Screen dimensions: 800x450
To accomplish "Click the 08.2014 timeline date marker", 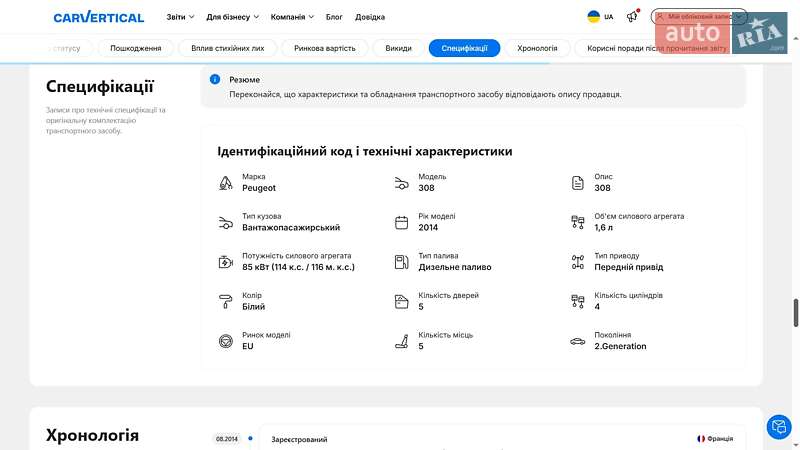I will pyautogui.click(x=227, y=438).
